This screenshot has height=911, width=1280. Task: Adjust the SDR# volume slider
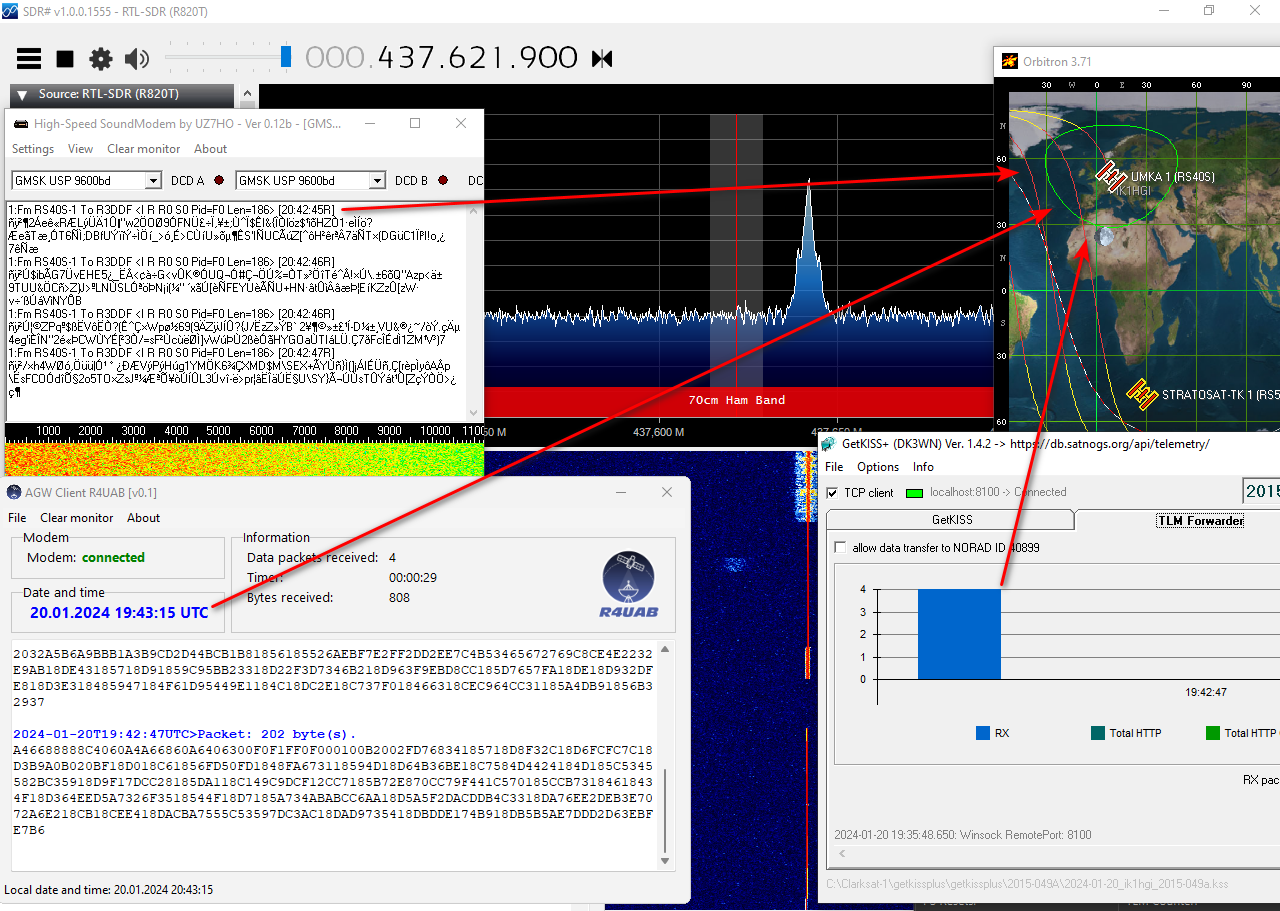point(286,57)
